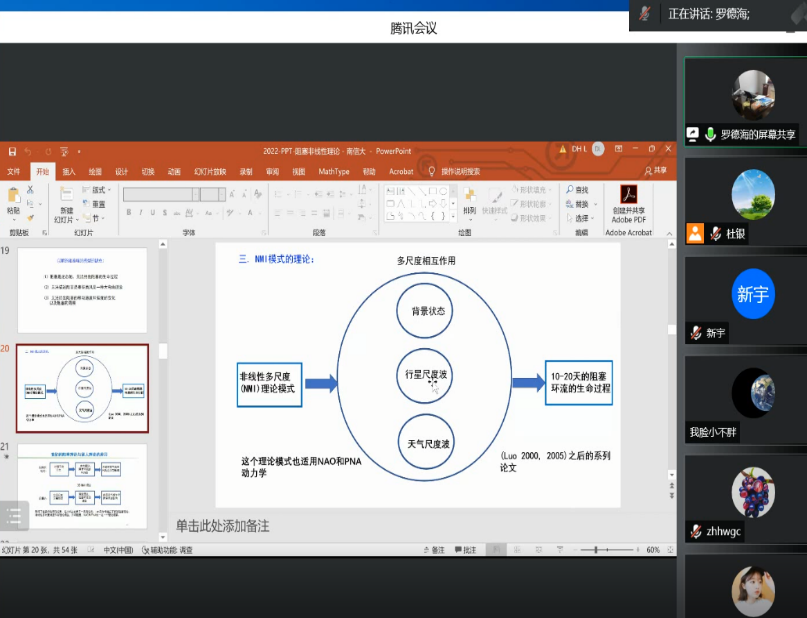
Task: Click the Format Painter brush icon
Action: click(30, 218)
